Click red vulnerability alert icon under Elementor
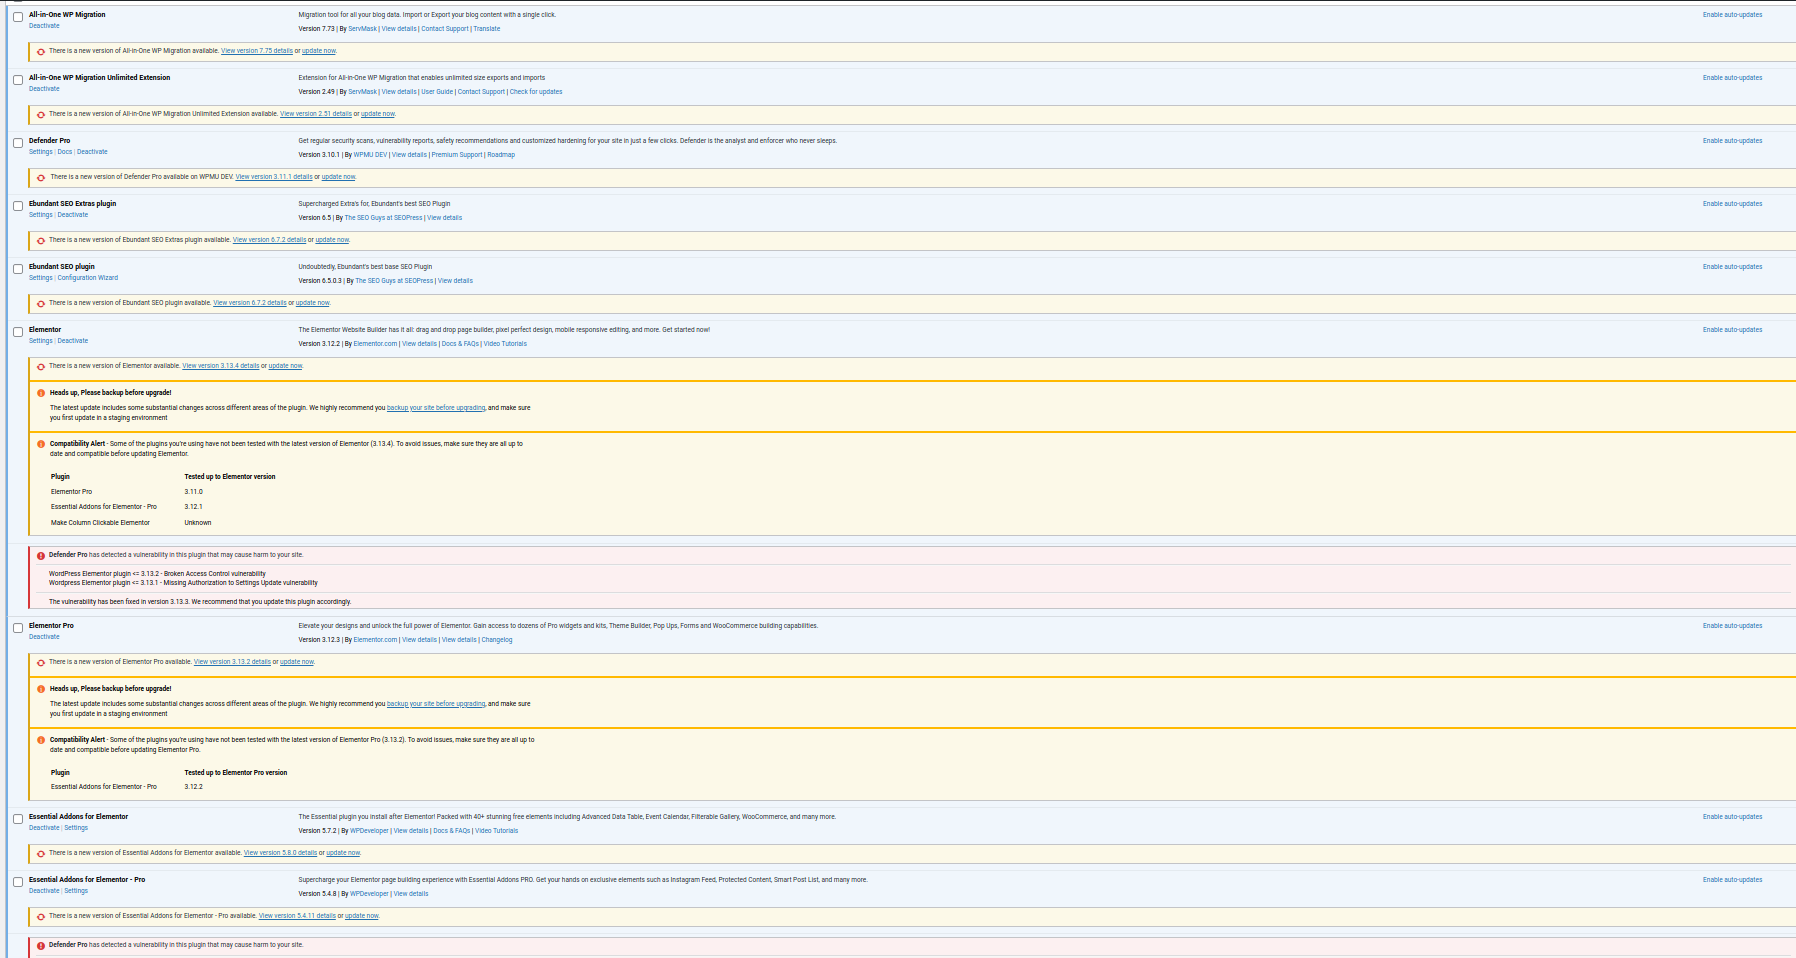Image resolution: width=1796 pixels, height=958 pixels. click(41, 556)
